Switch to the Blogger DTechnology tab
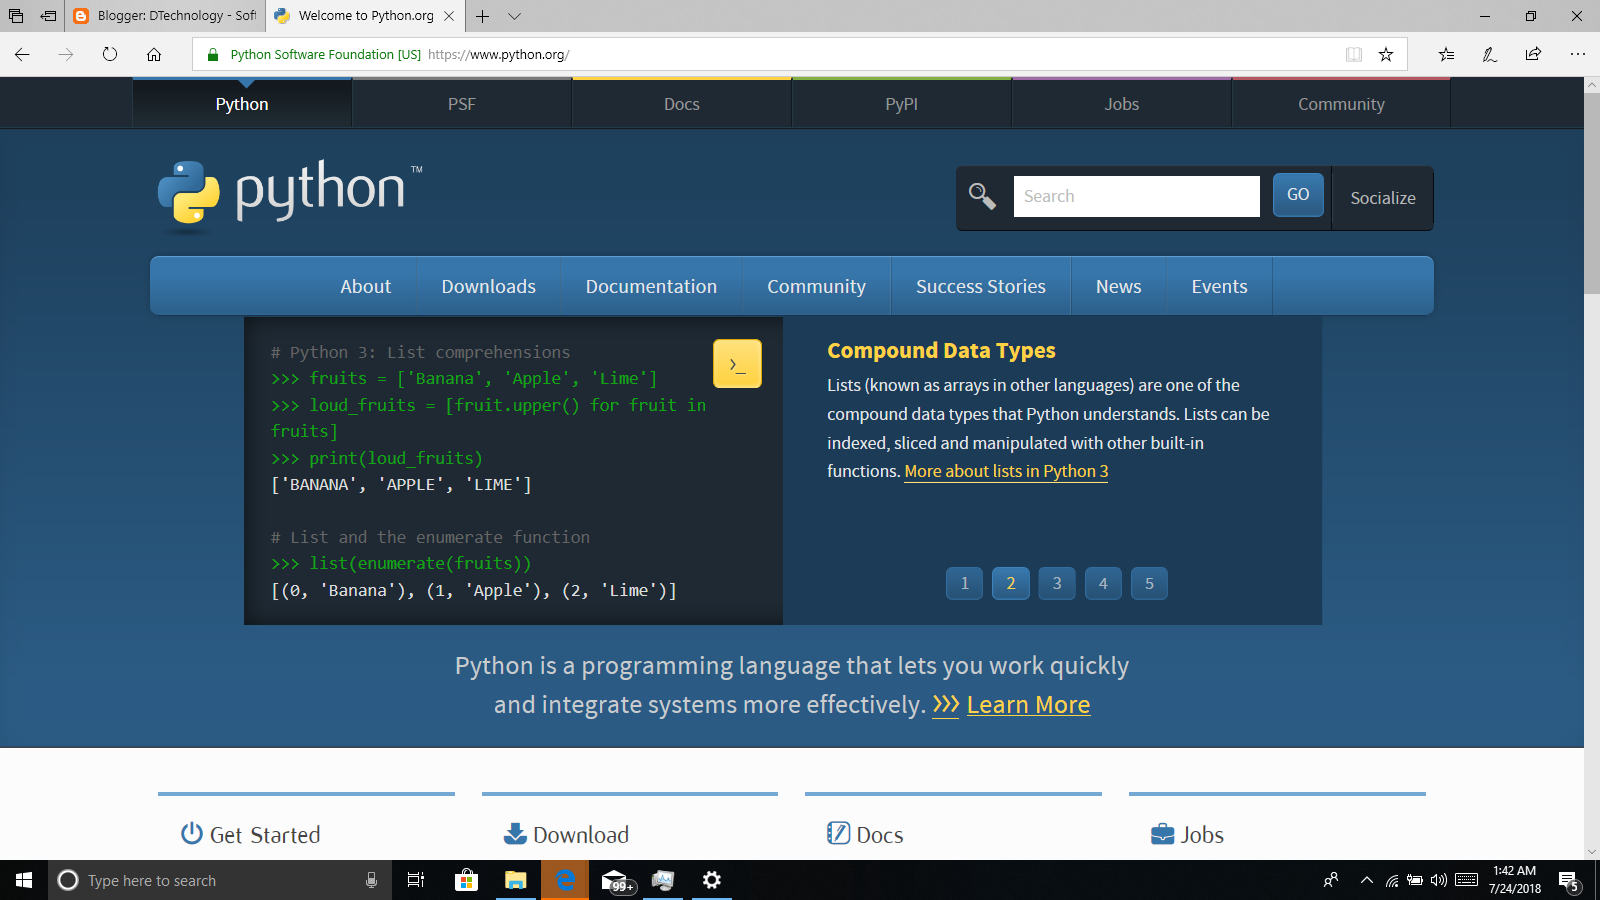1600x900 pixels. click(x=165, y=16)
